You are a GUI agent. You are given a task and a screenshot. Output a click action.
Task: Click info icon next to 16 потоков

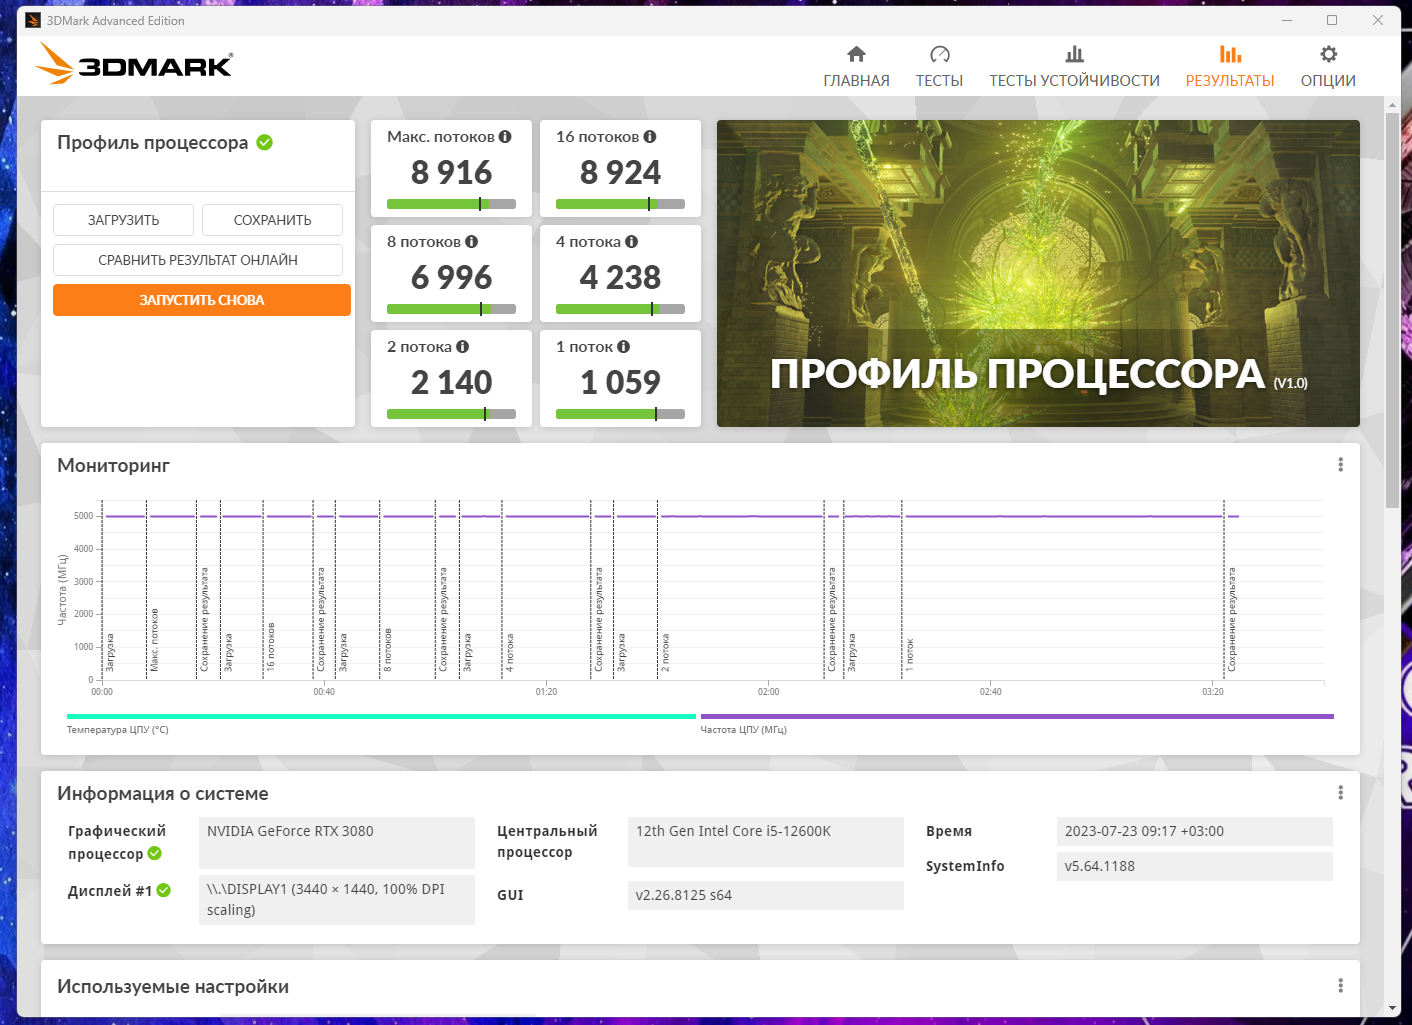tap(650, 136)
